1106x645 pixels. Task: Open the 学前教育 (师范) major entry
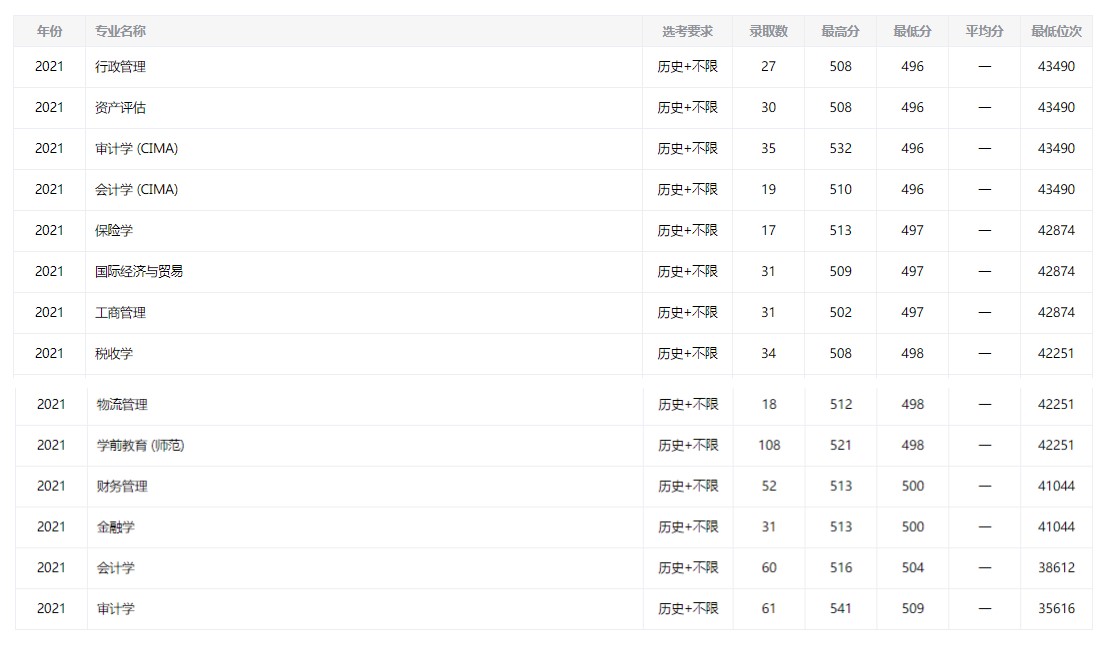(140, 446)
